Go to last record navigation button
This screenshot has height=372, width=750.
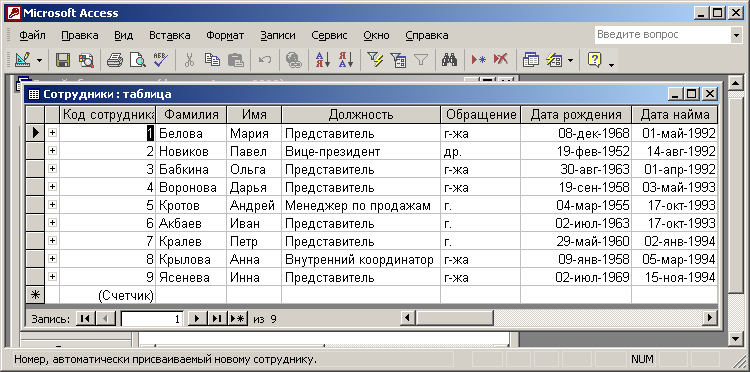click(x=217, y=318)
